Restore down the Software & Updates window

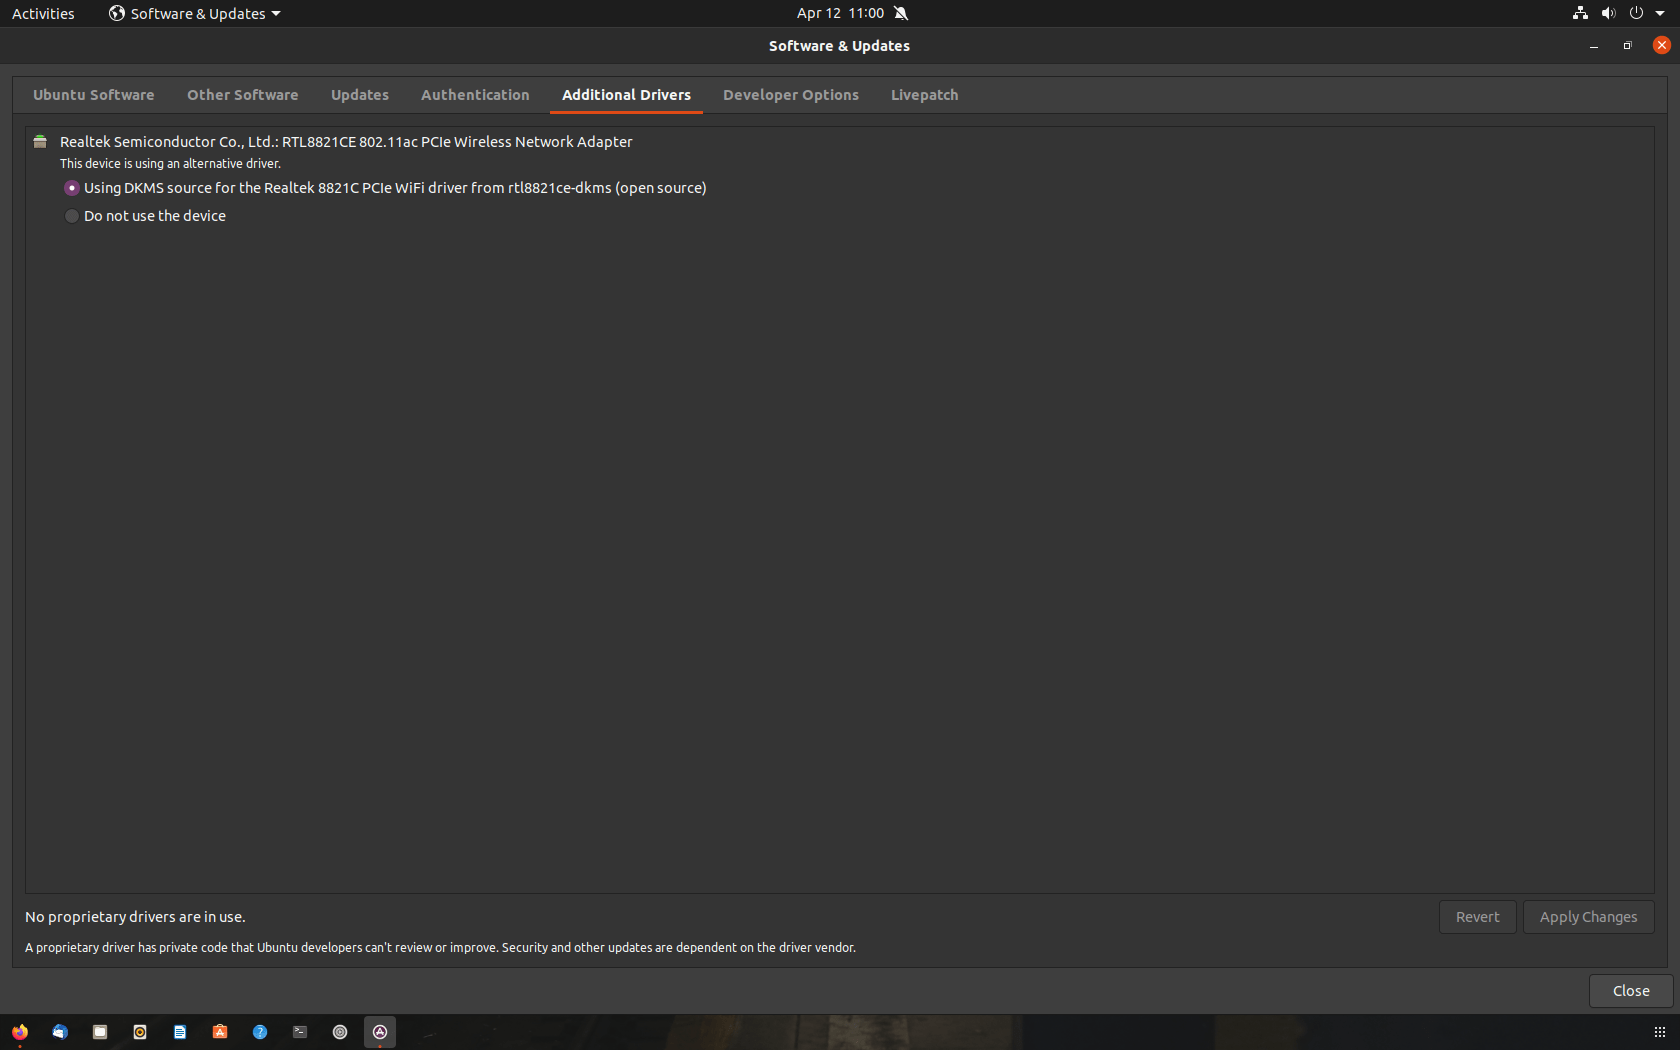[1627, 46]
